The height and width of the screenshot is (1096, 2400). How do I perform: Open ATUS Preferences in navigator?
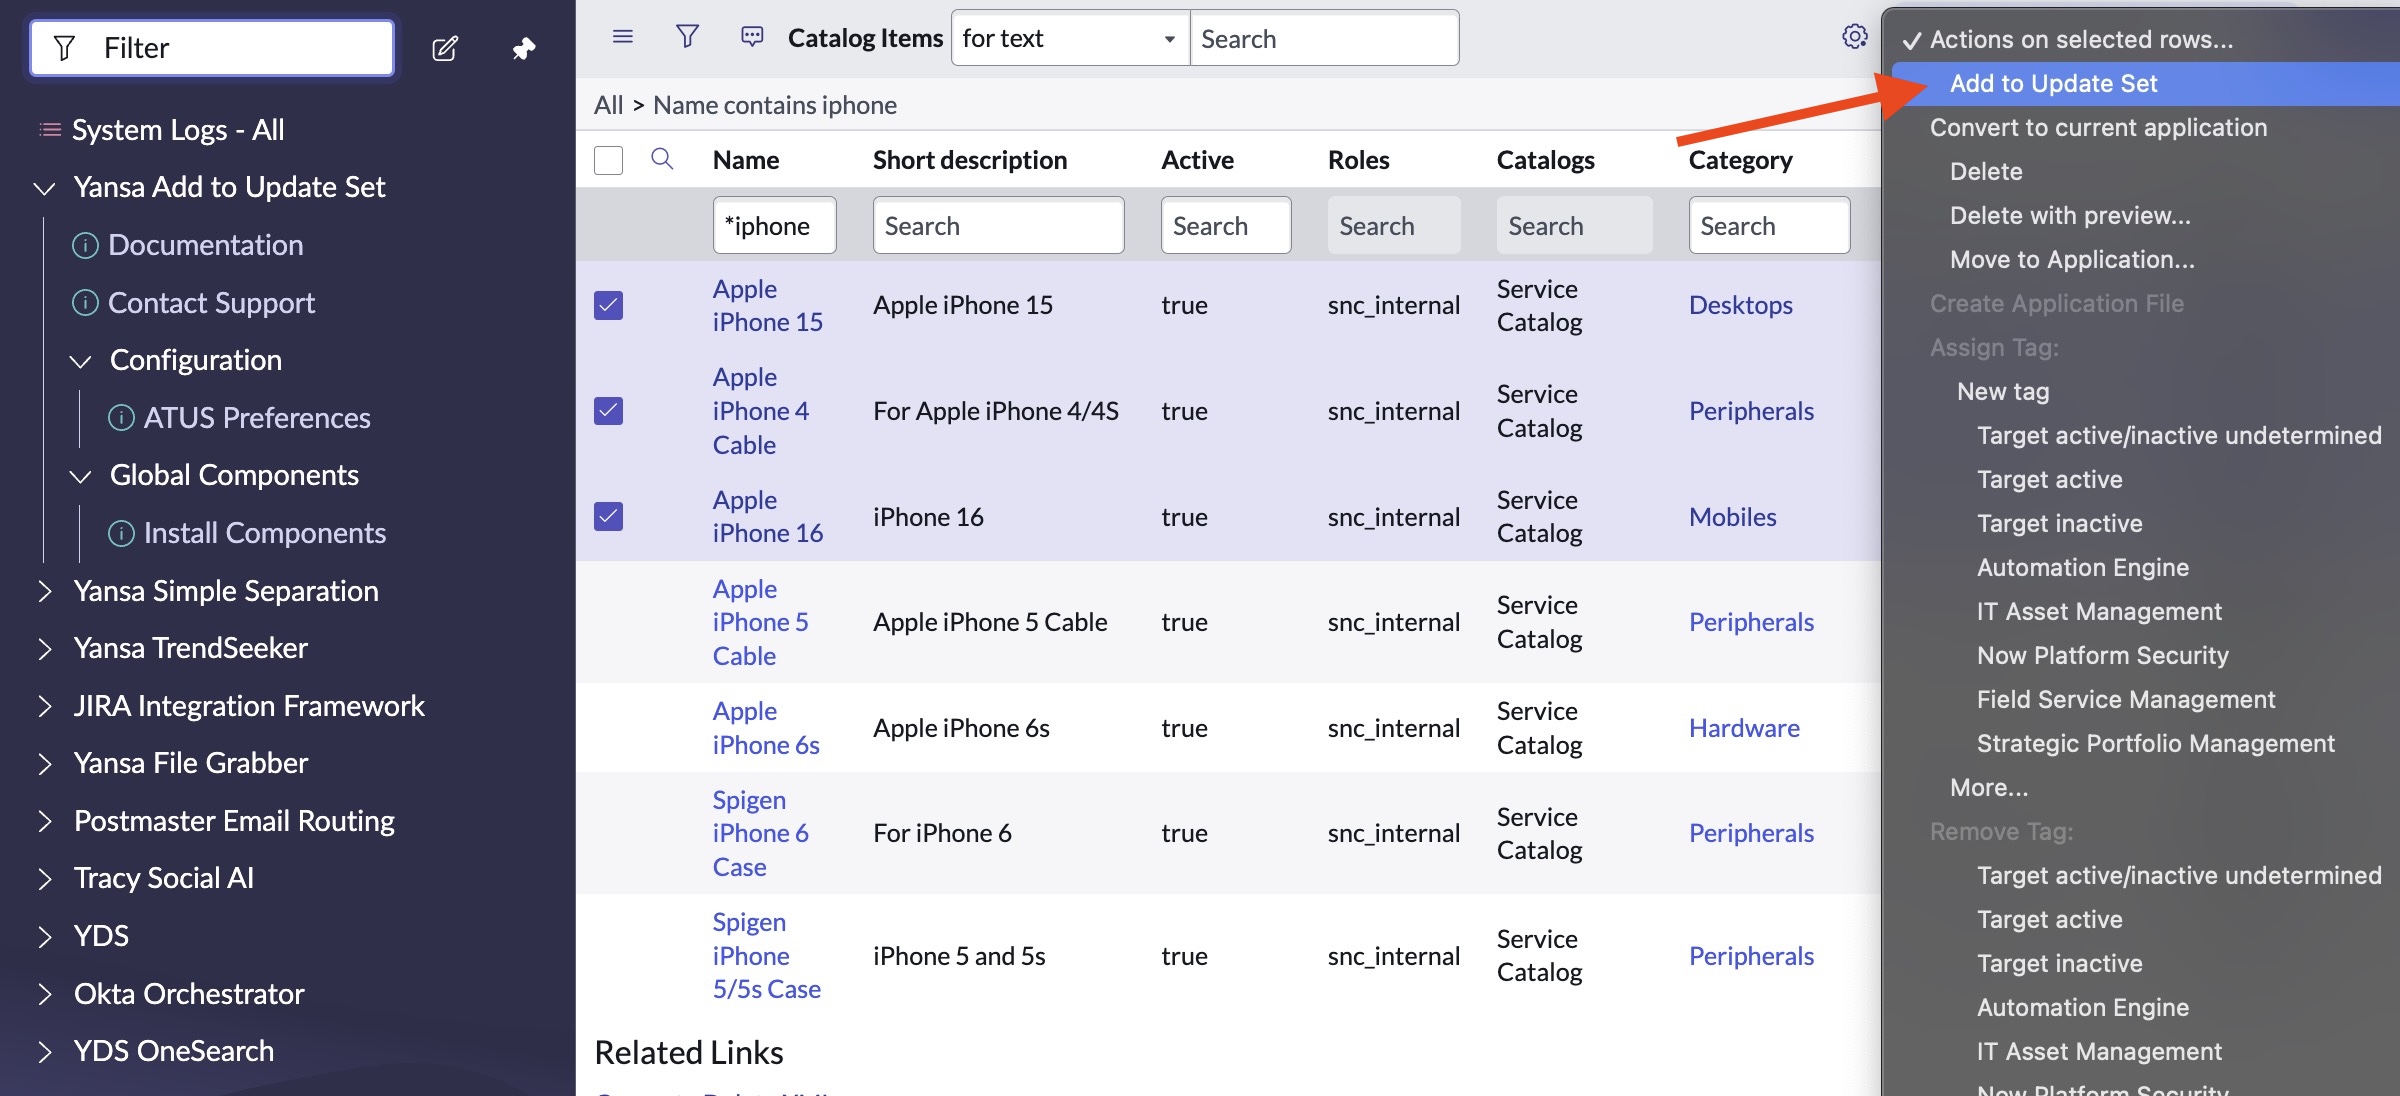tap(256, 418)
